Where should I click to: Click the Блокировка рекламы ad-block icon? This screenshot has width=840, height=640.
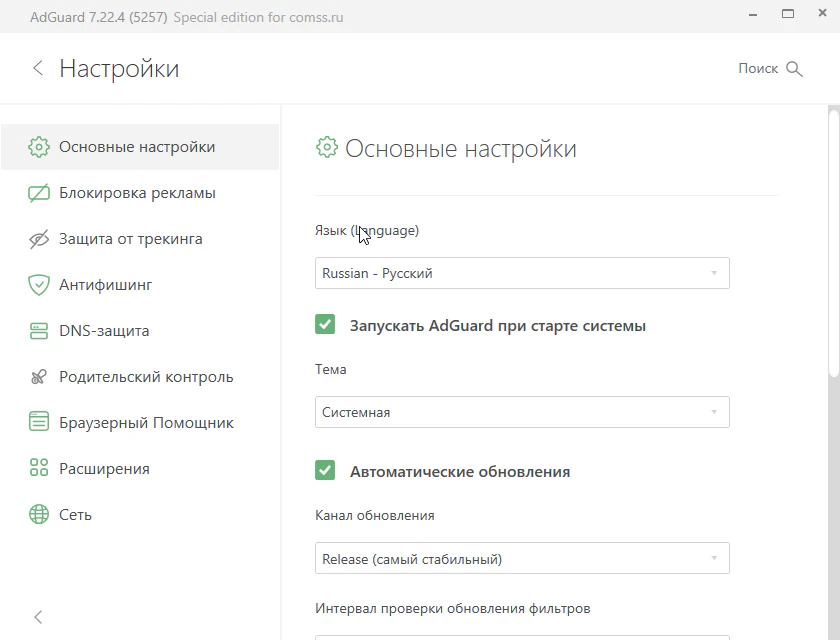pos(39,193)
